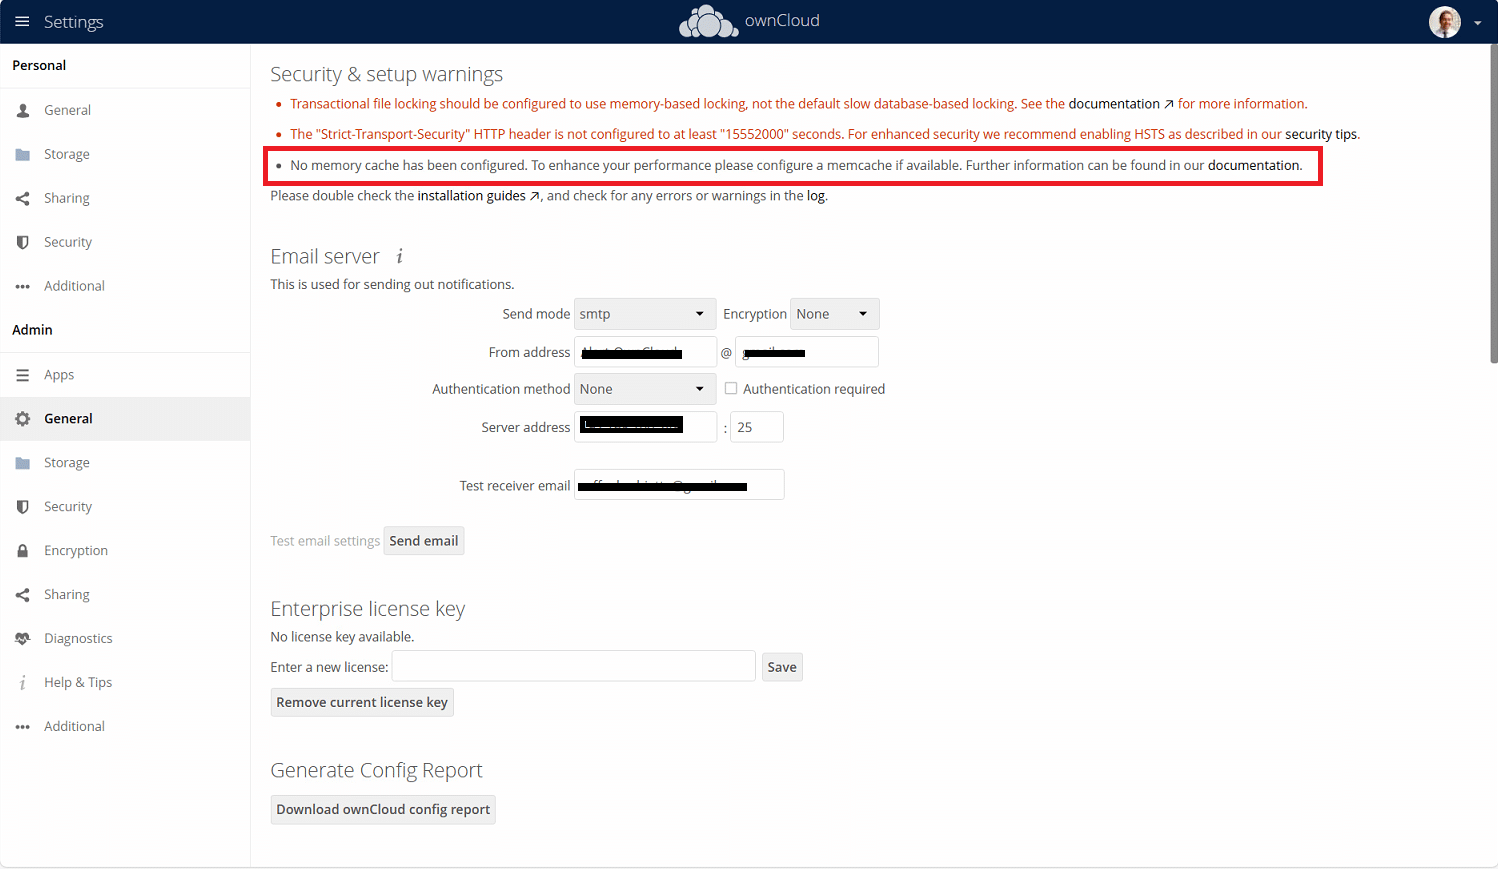Click the Generate Config Report heading
Image resolution: width=1498 pixels, height=869 pixels.
[x=376, y=770]
